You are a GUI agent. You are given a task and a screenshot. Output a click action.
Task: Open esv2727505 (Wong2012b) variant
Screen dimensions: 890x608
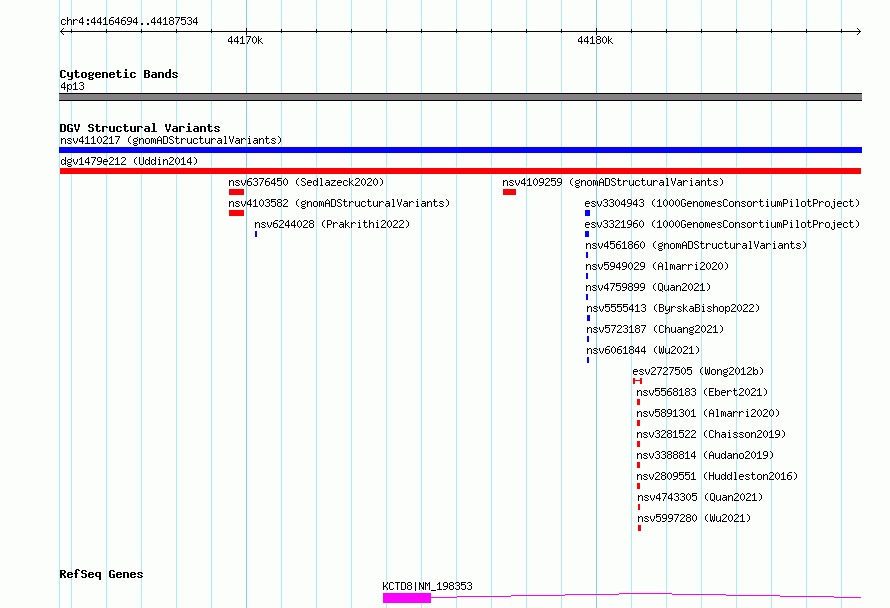pyautogui.click(x=698, y=371)
